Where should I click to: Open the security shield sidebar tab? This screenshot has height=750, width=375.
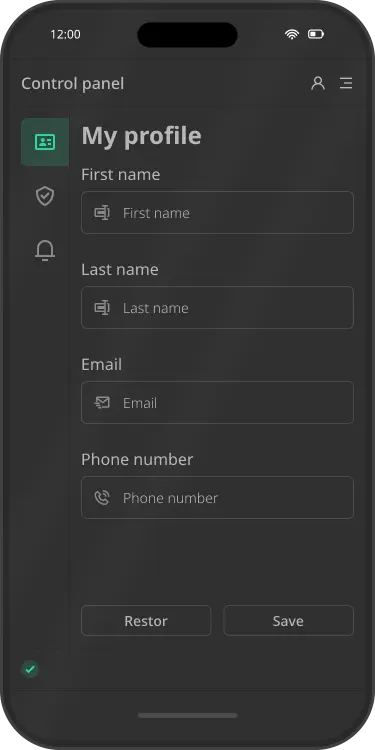click(x=45, y=196)
